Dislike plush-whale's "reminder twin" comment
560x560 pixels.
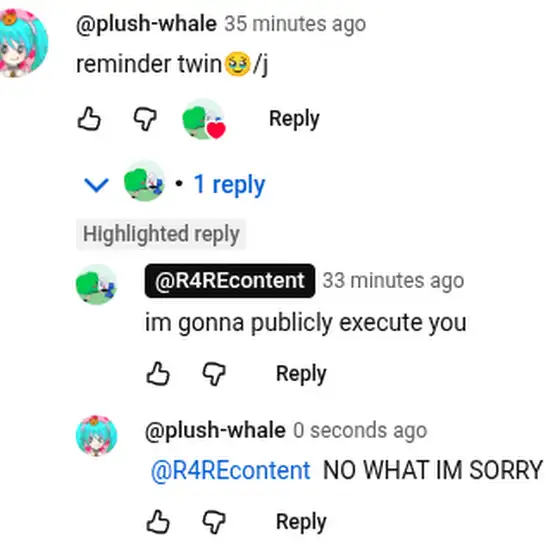coord(145,119)
